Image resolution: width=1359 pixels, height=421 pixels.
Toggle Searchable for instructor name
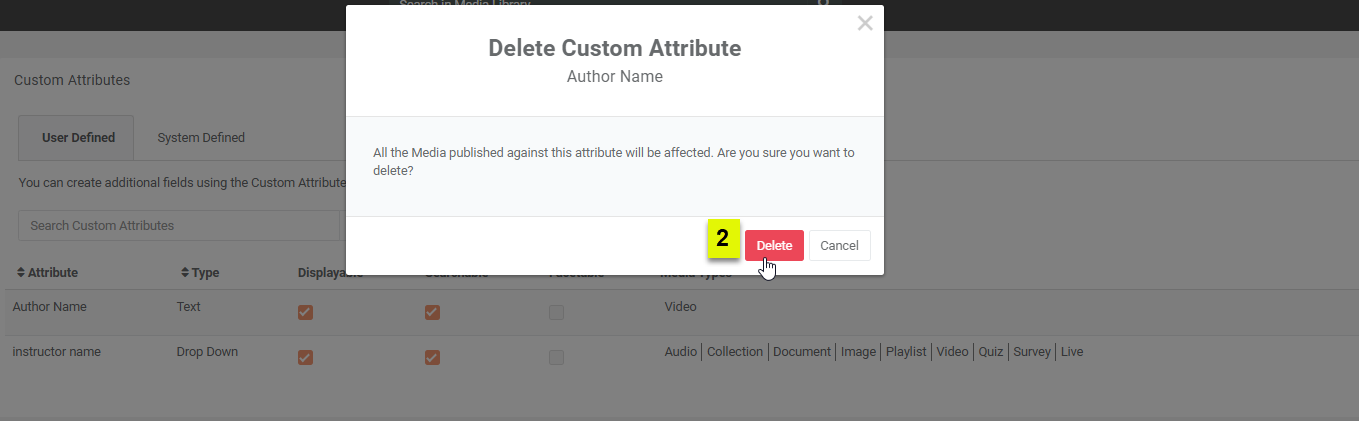pyautogui.click(x=432, y=357)
